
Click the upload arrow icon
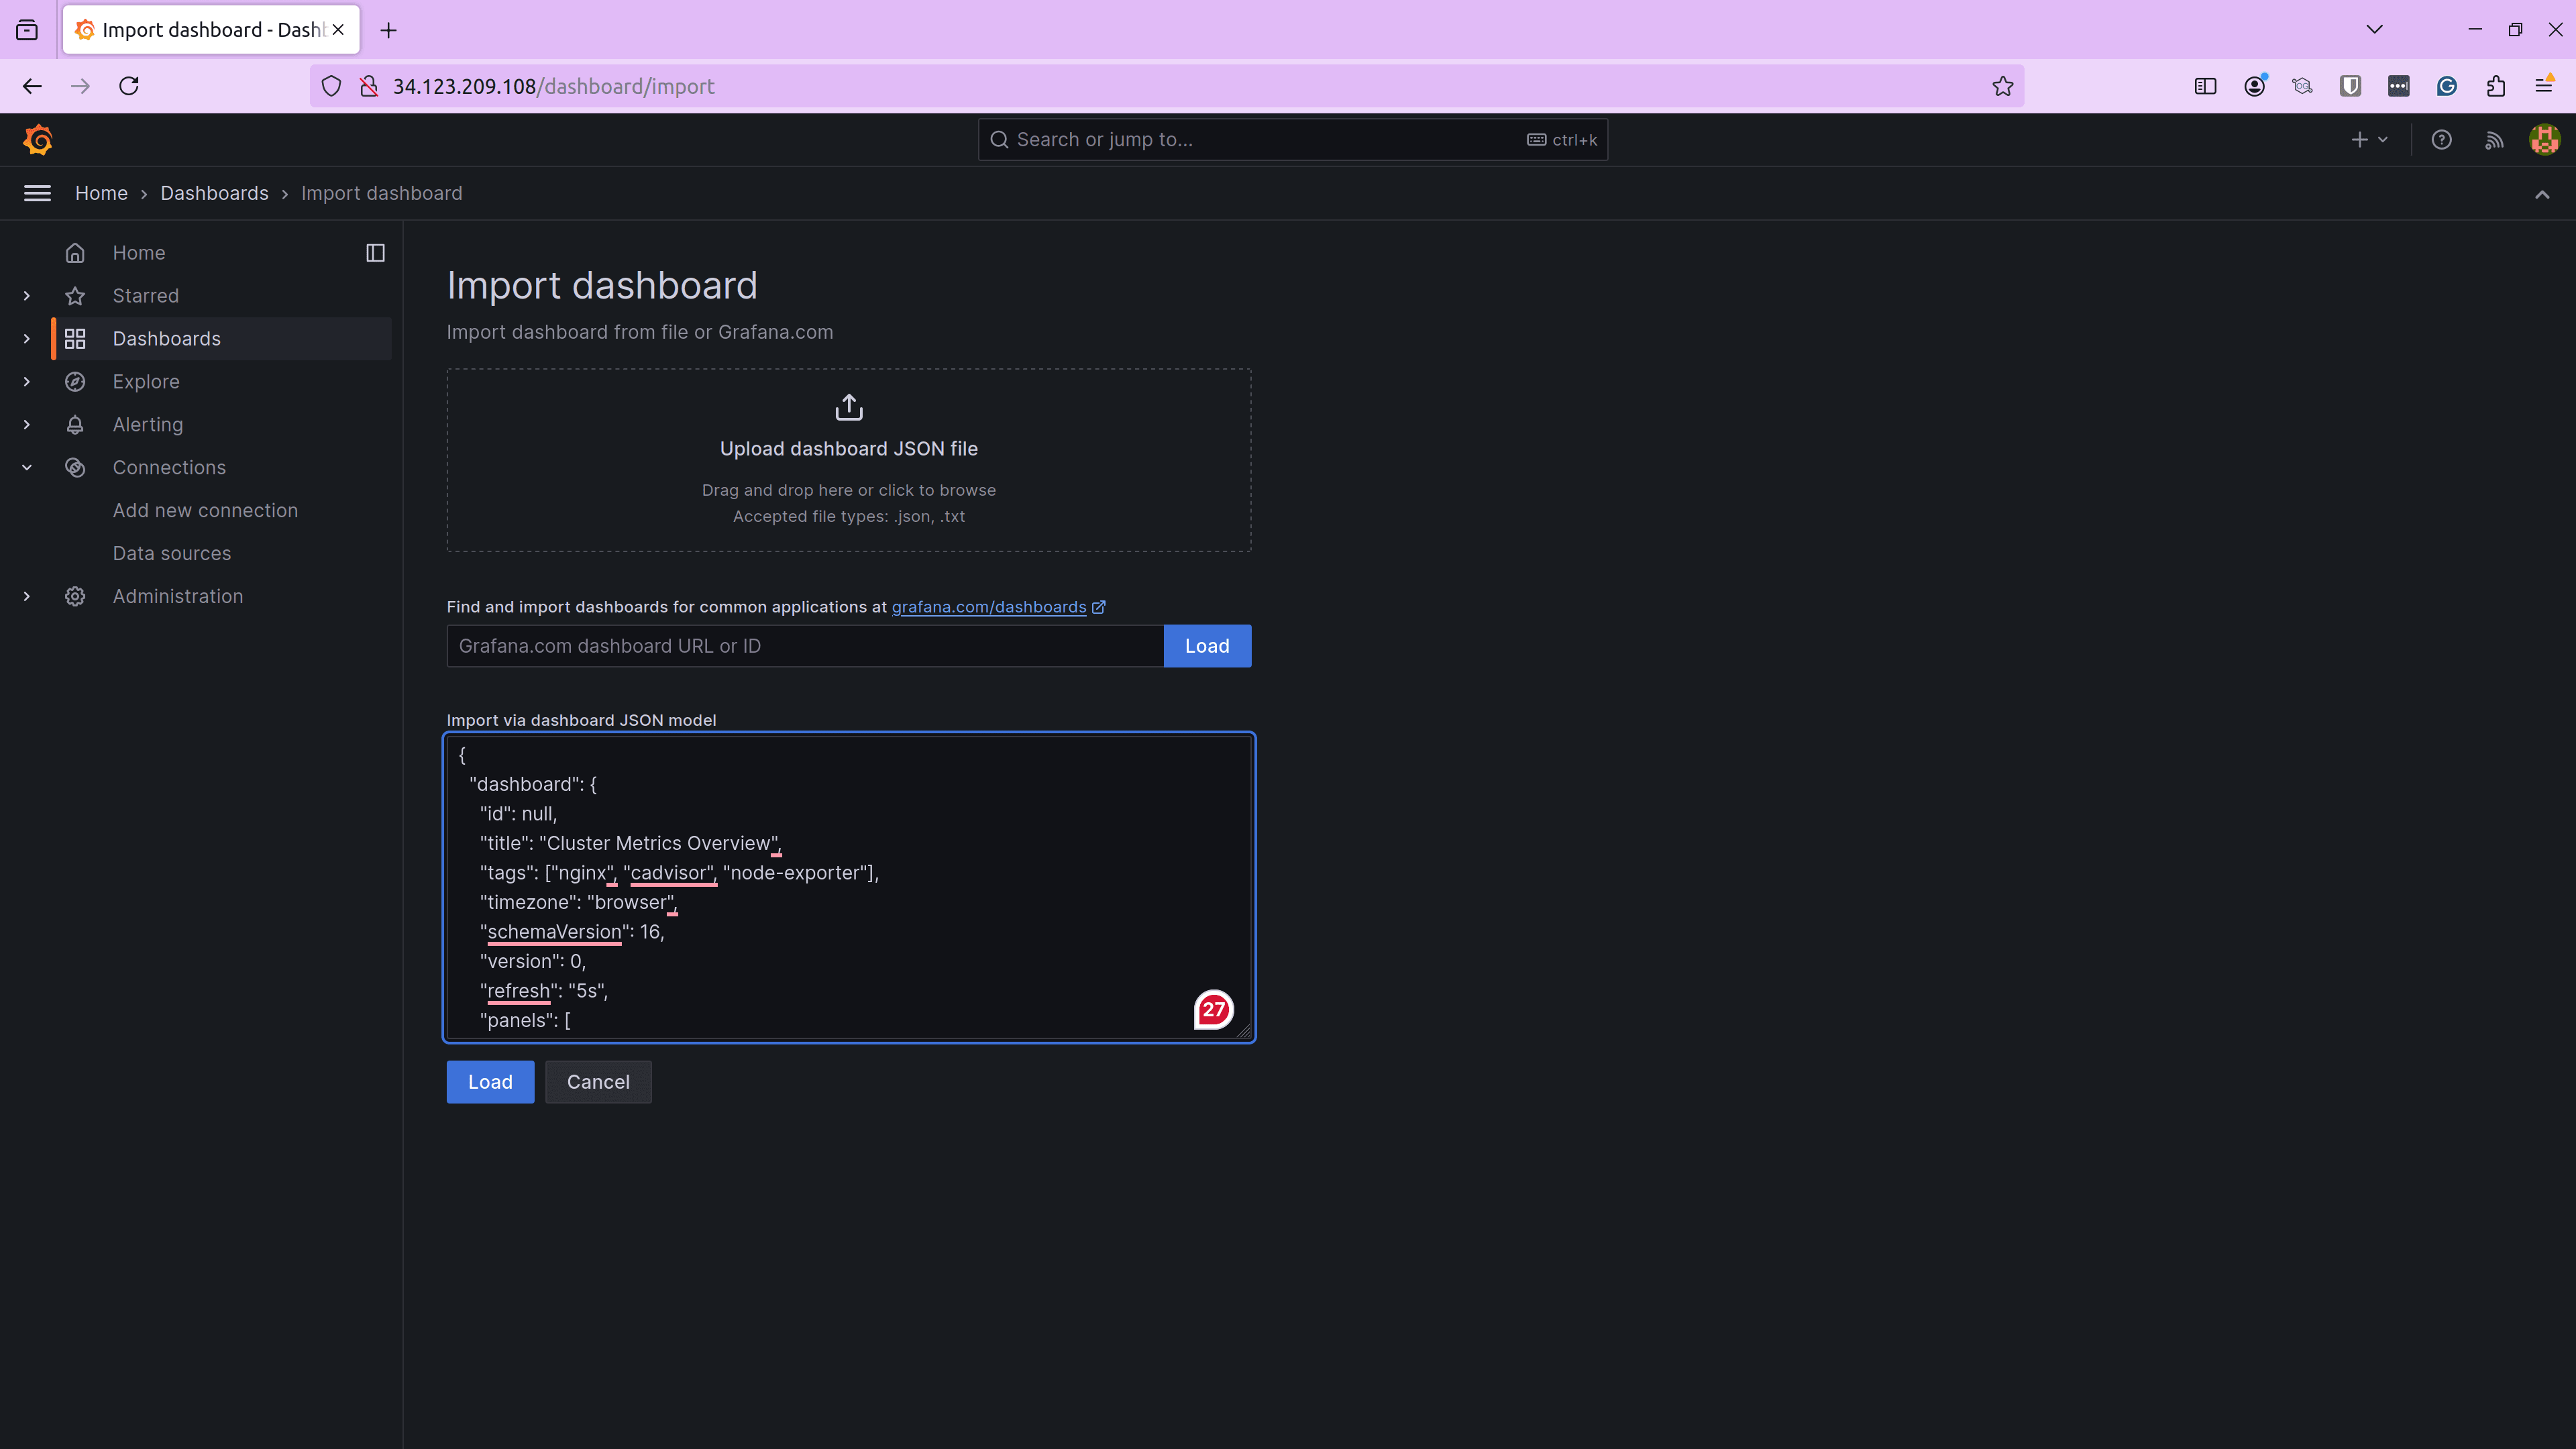(x=849, y=407)
